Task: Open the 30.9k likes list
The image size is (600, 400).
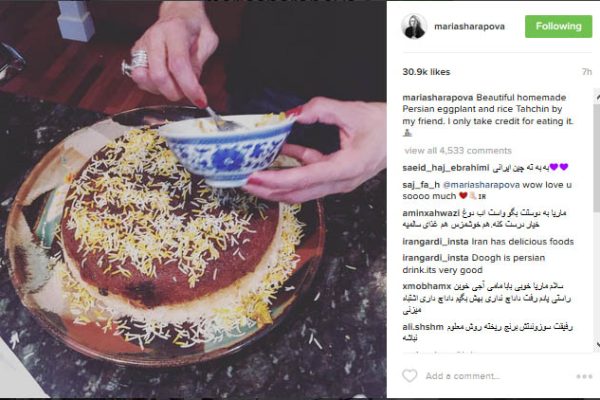Action: (426, 72)
